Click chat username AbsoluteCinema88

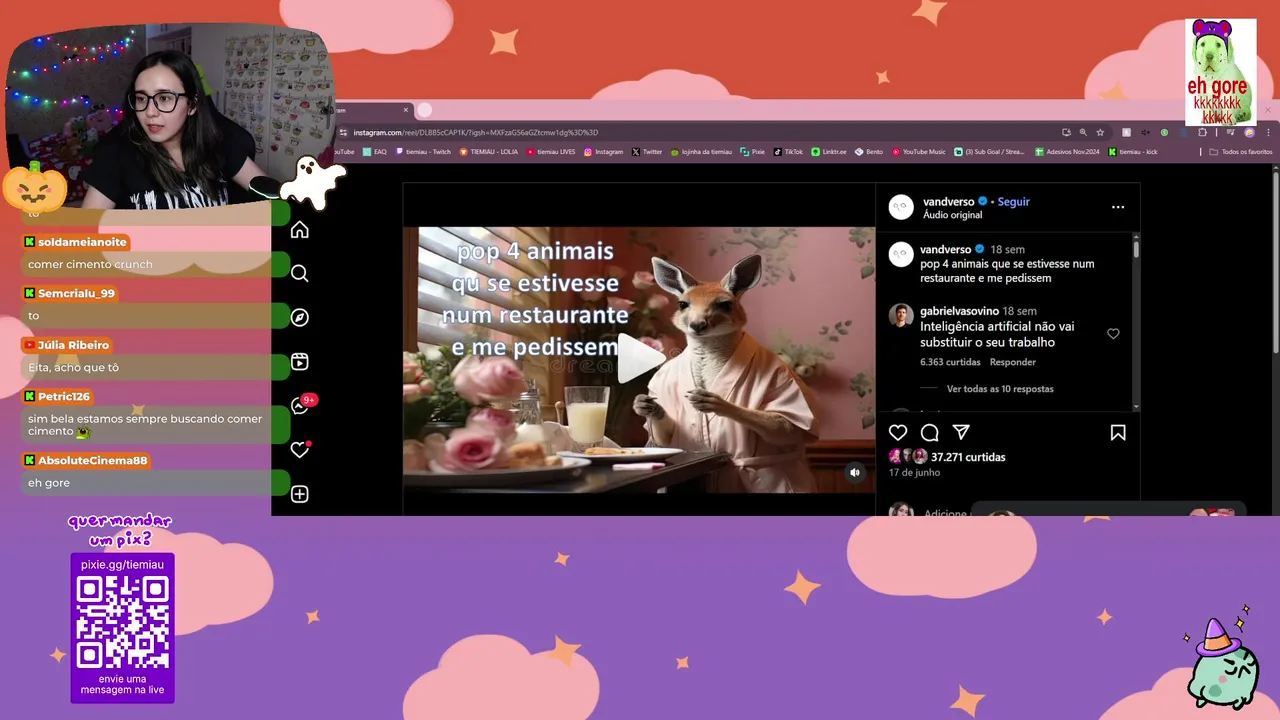point(93,460)
